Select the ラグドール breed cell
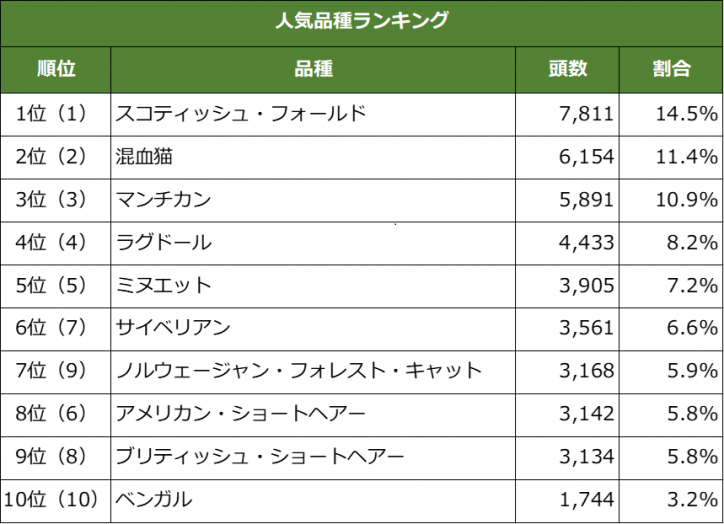 [x=313, y=243]
